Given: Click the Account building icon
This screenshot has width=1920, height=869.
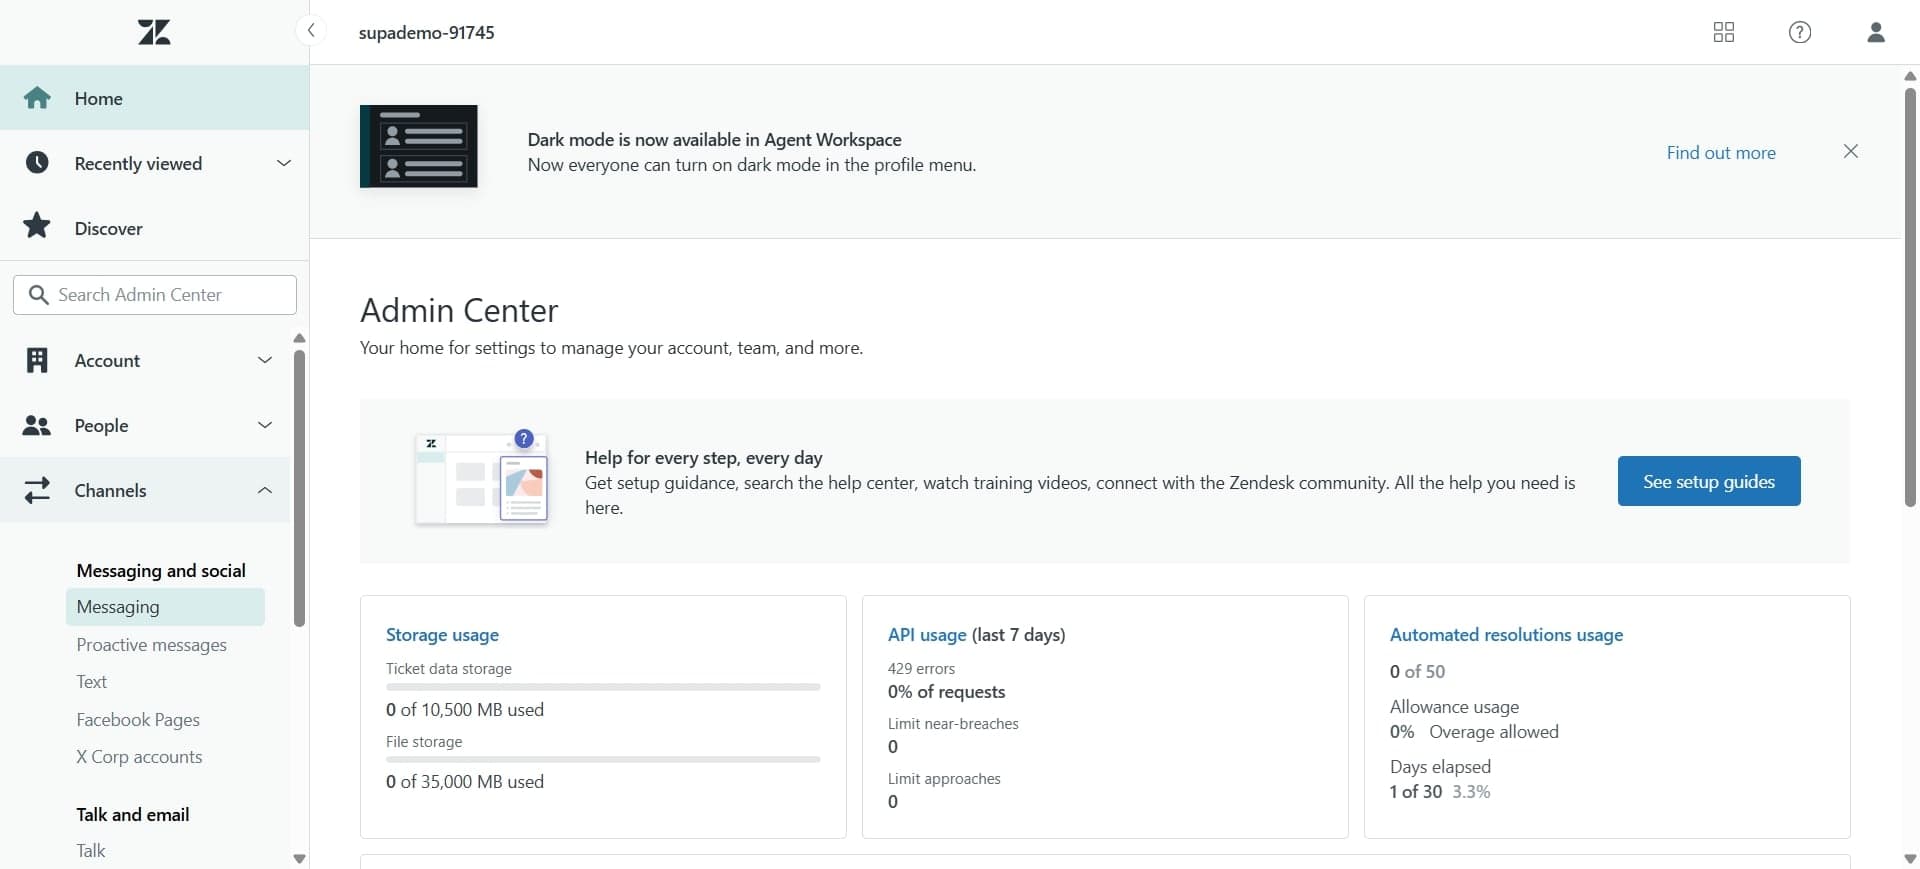Looking at the screenshot, I should click(x=37, y=360).
